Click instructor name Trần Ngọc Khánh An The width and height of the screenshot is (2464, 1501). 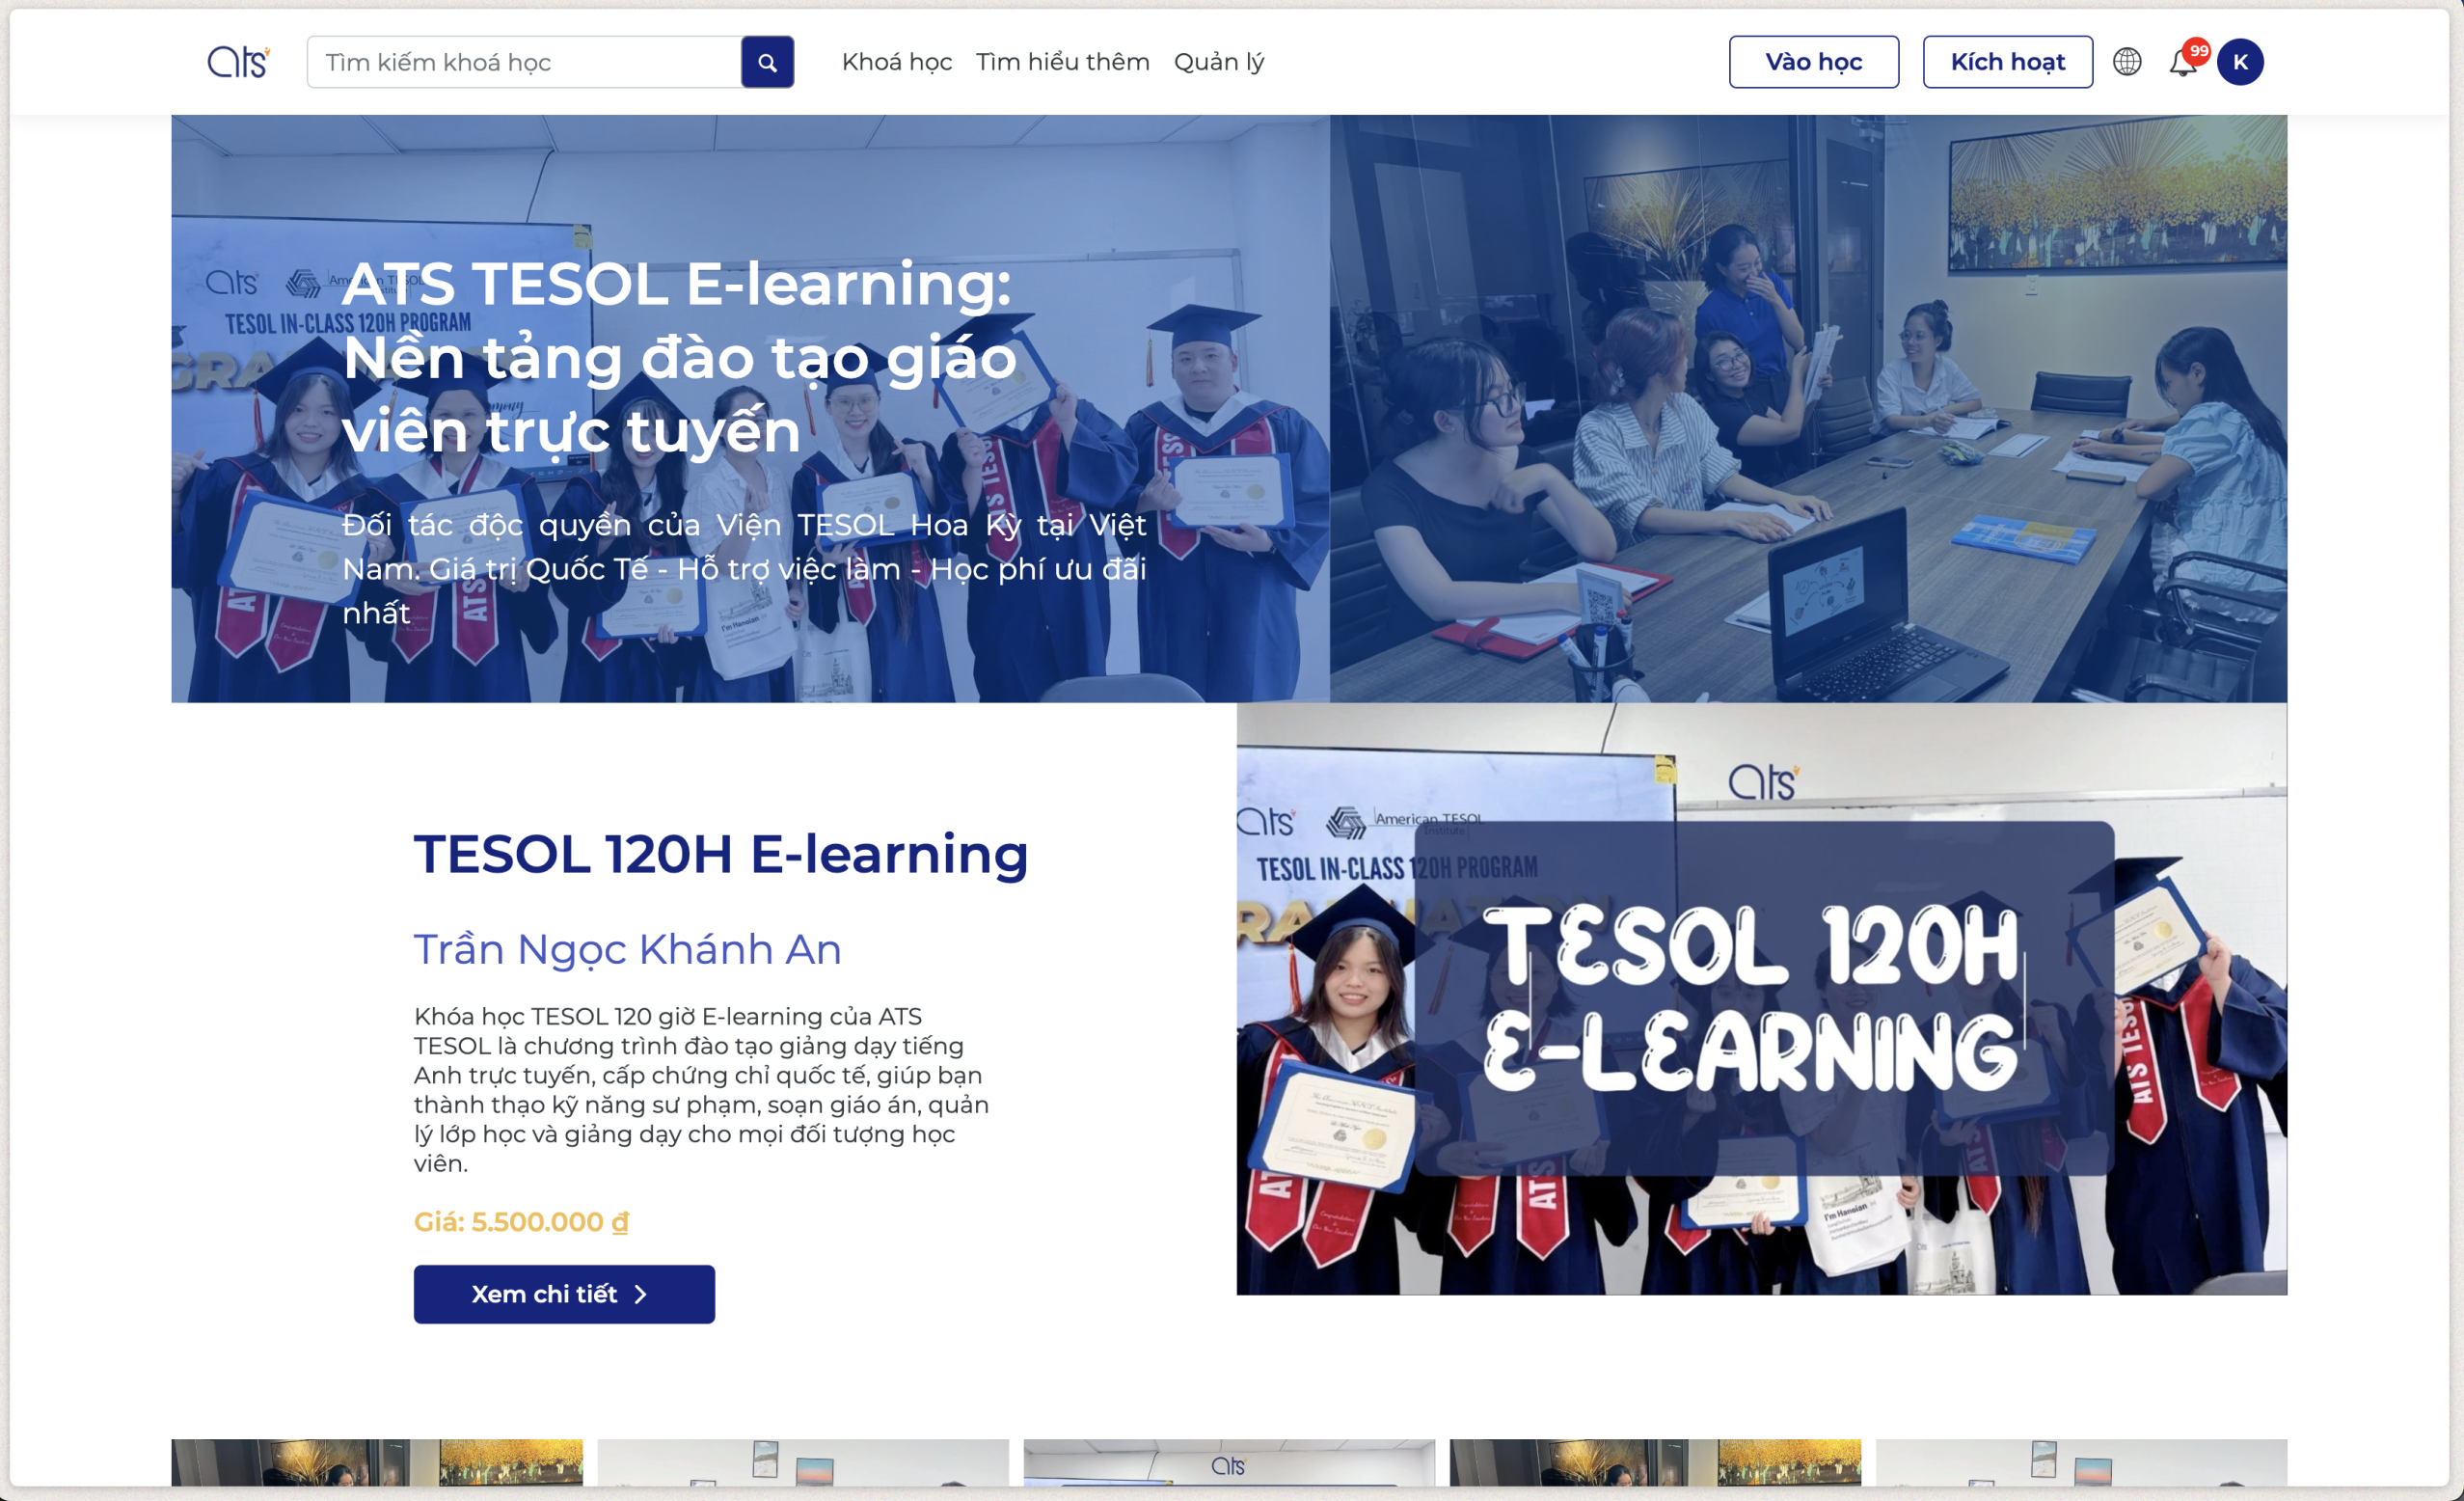[627, 949]
